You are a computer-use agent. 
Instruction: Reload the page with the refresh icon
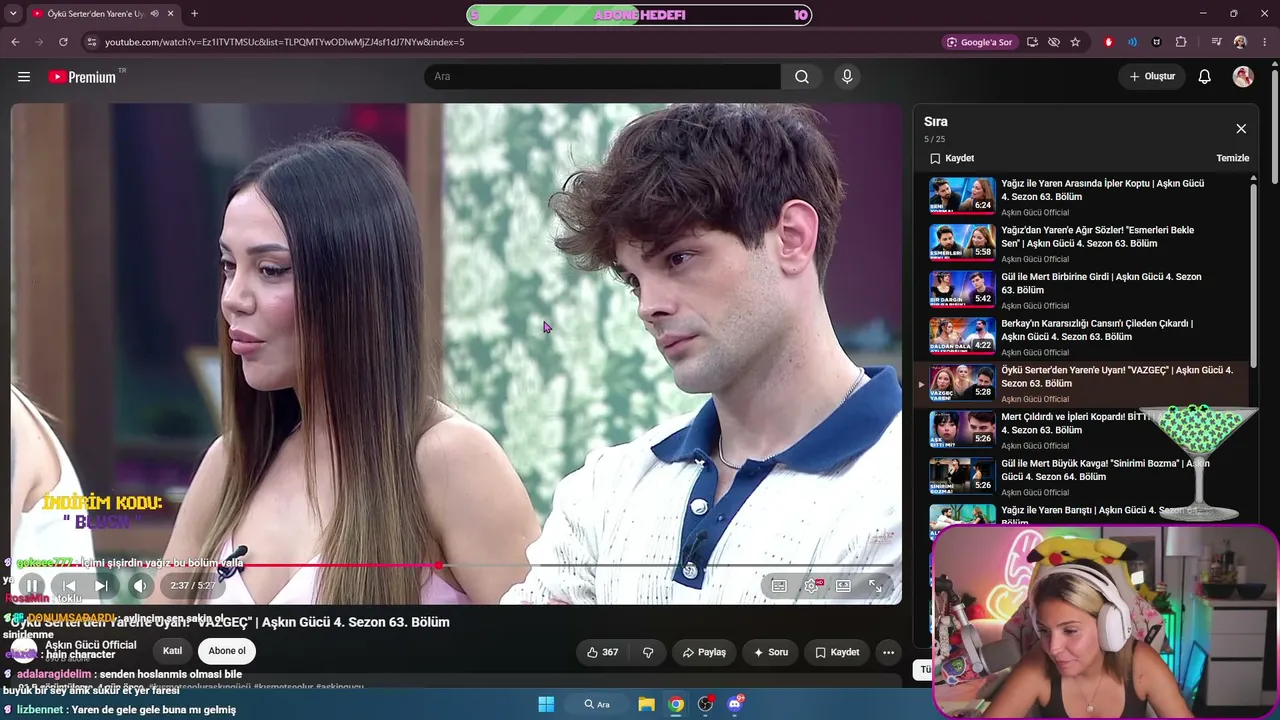click(x=63, y=42)
